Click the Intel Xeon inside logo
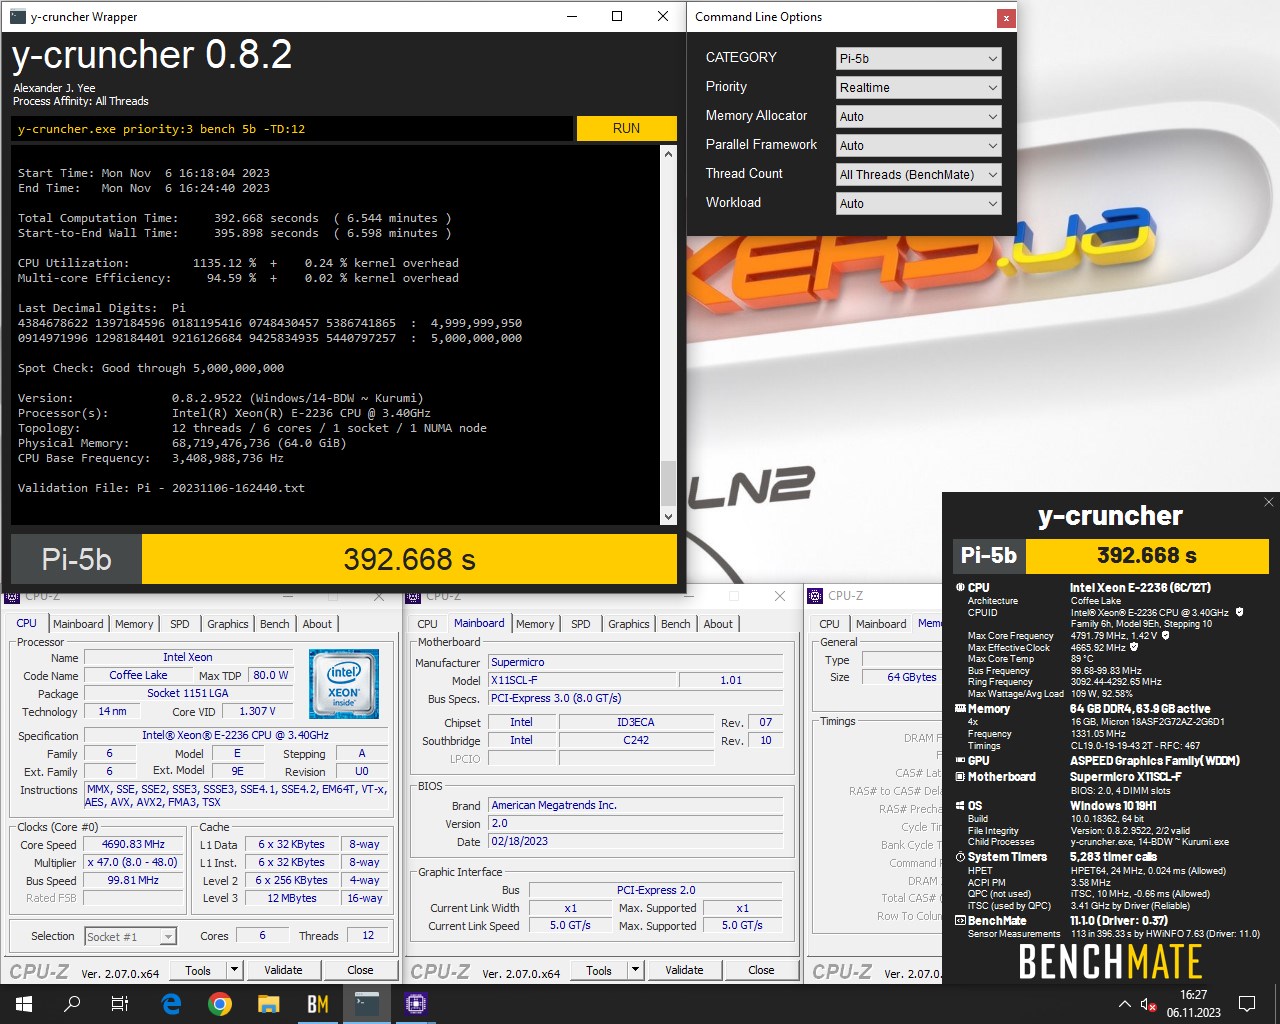 pyautogui.click(x=343, y=684)
